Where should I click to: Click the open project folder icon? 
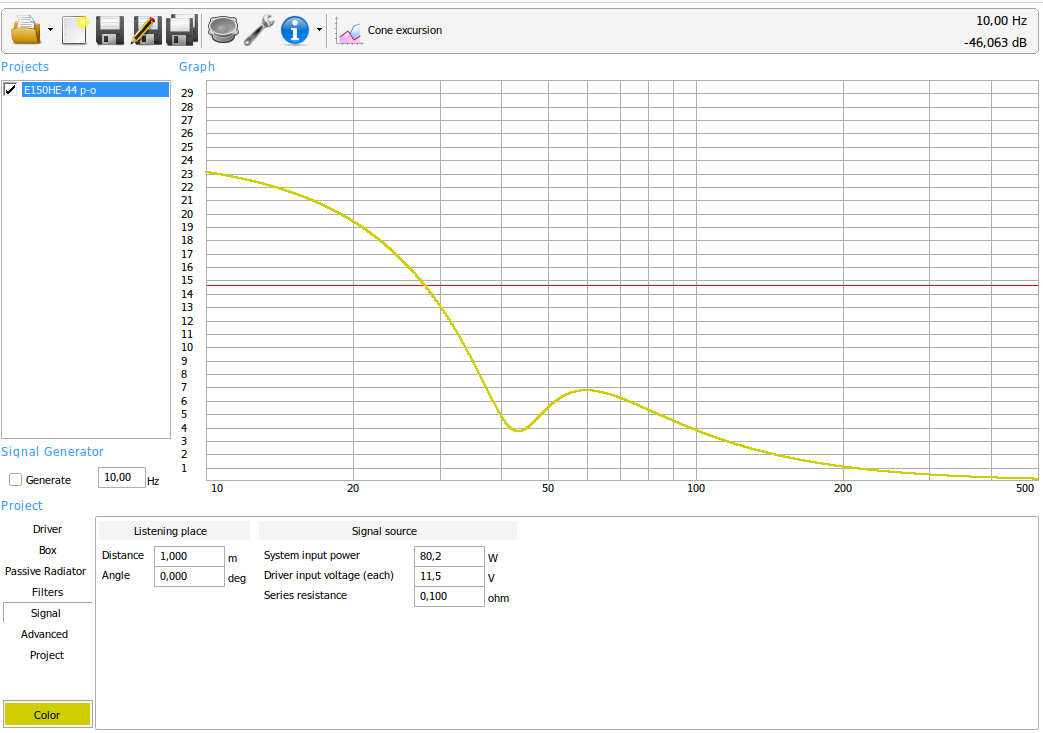pos(26,30)
